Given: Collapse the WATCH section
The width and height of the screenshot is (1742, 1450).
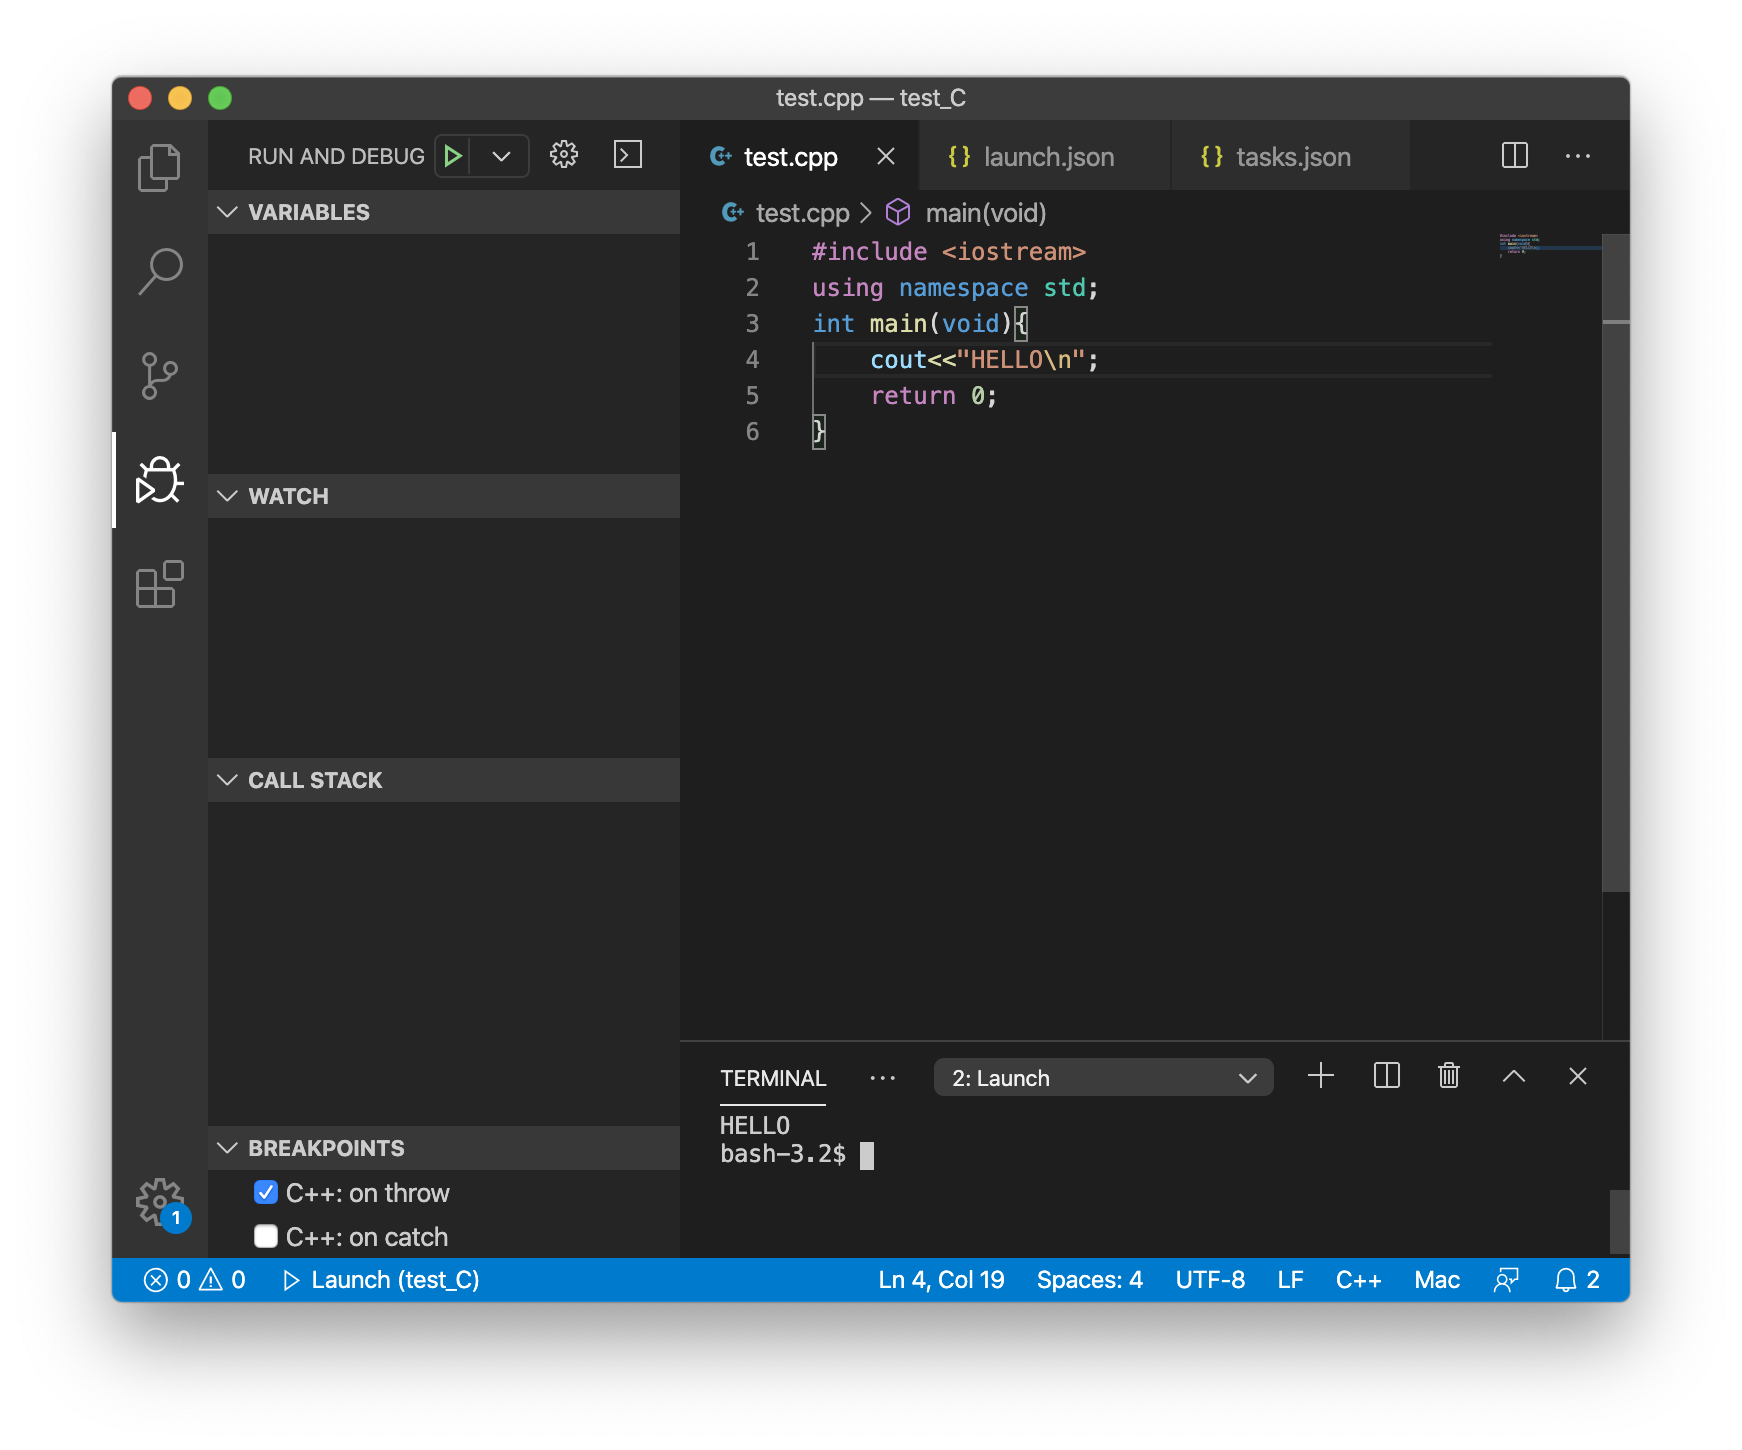Looking at the screenshot, I should 444,496.
